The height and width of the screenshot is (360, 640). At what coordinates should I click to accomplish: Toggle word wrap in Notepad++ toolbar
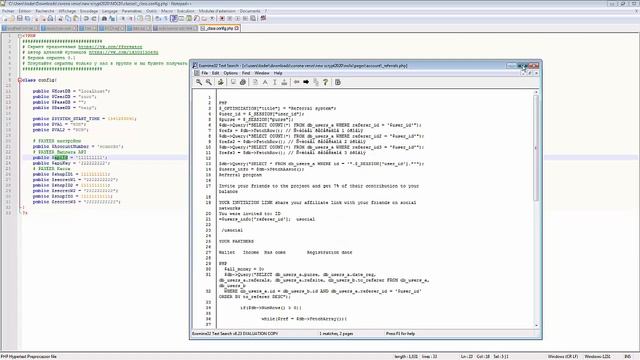tap(158, 18)
